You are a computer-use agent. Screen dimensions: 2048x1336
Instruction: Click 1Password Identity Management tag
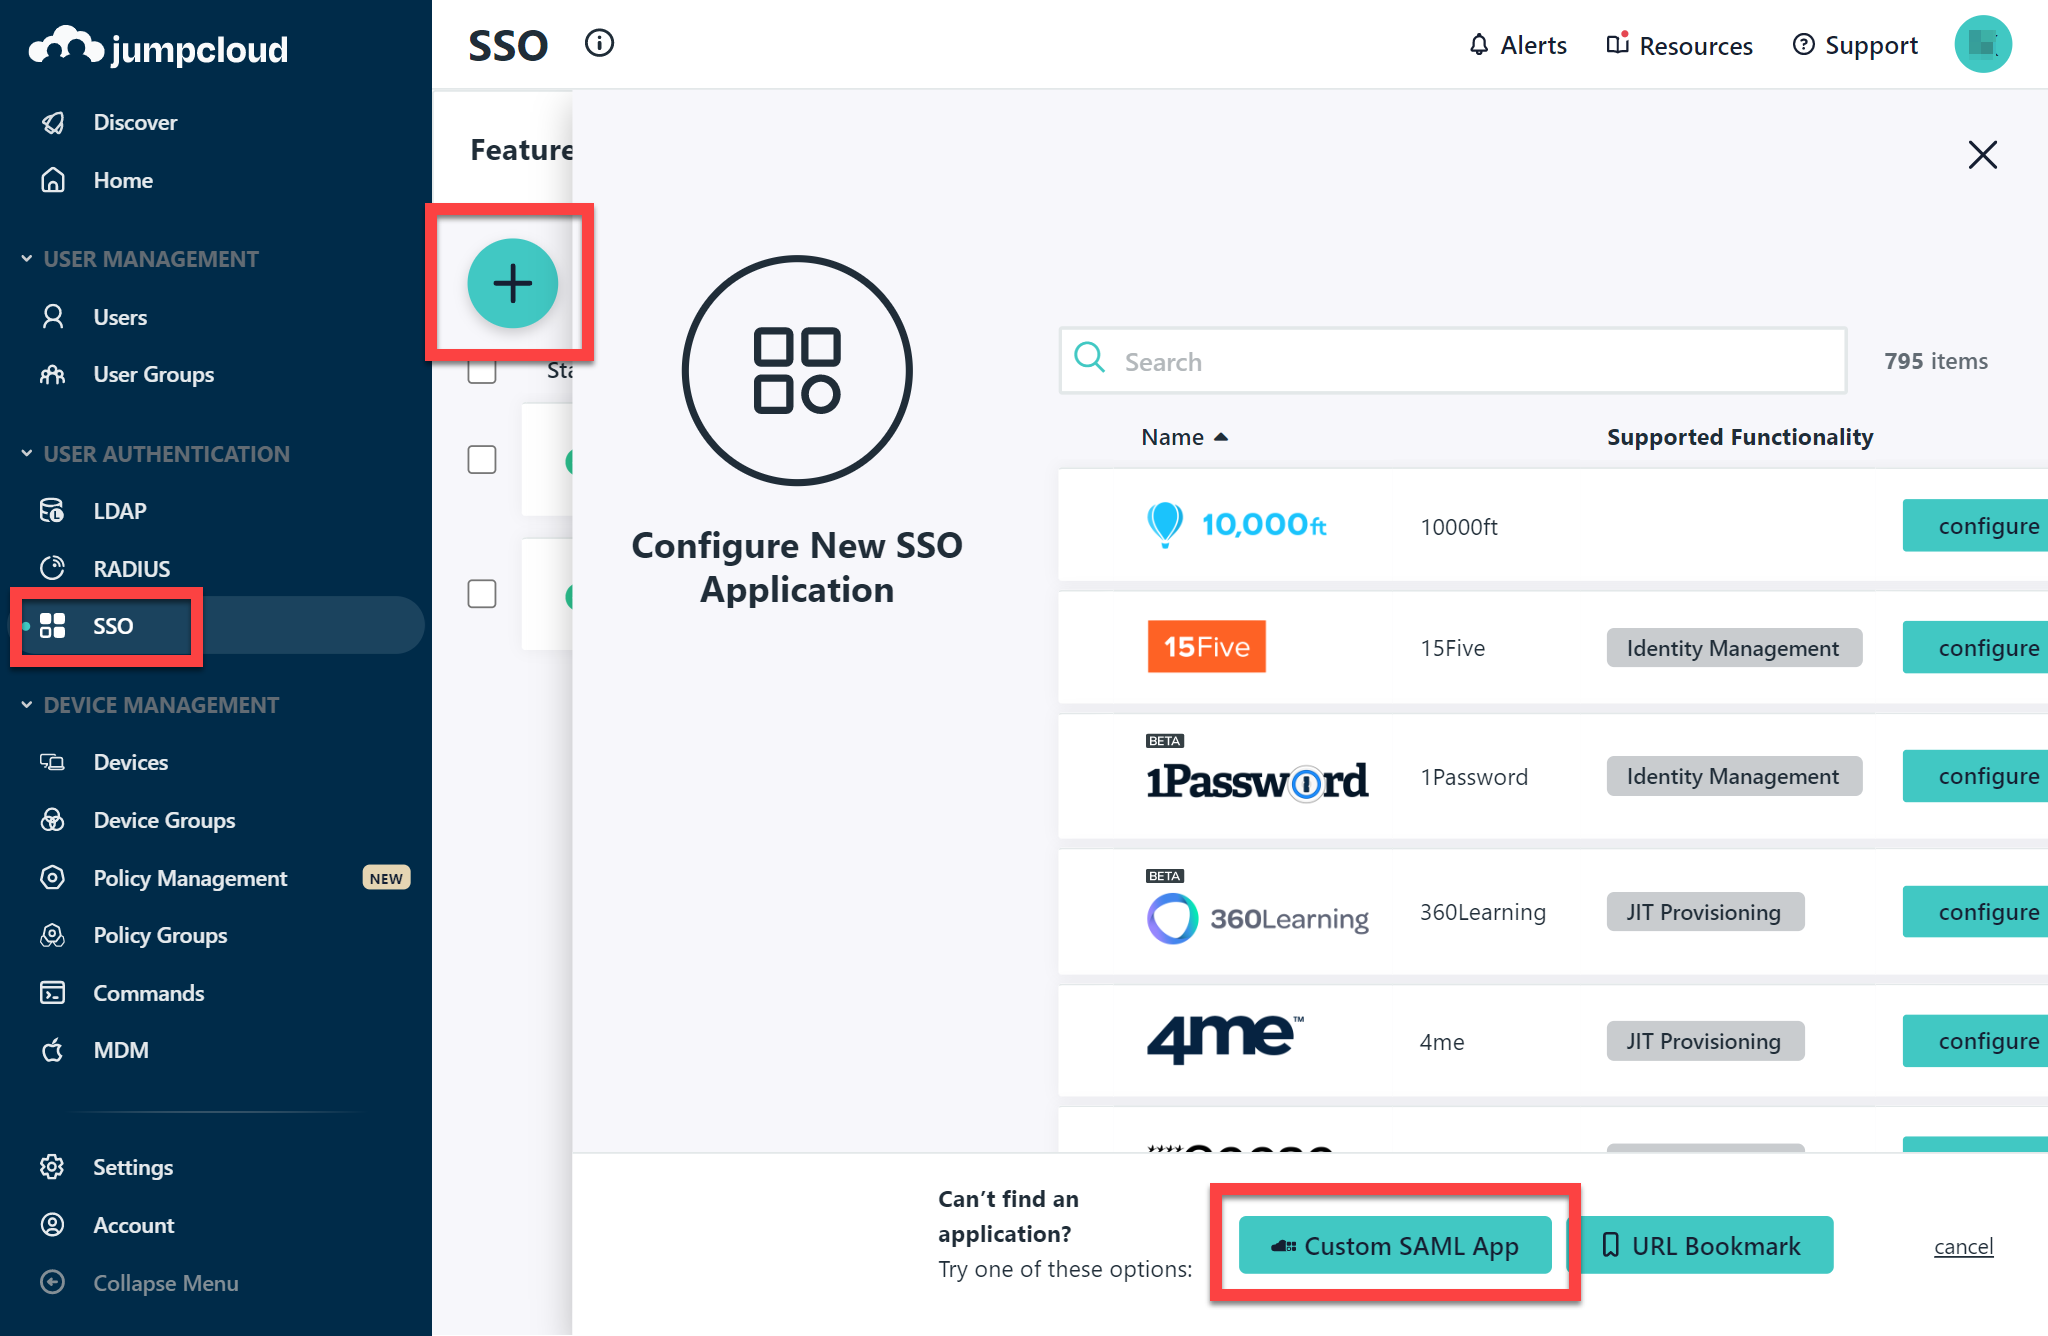pos(1734,776)
